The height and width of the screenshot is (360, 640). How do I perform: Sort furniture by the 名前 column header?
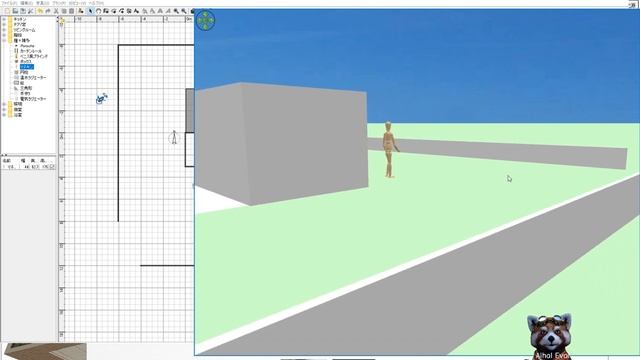[7, 160]
